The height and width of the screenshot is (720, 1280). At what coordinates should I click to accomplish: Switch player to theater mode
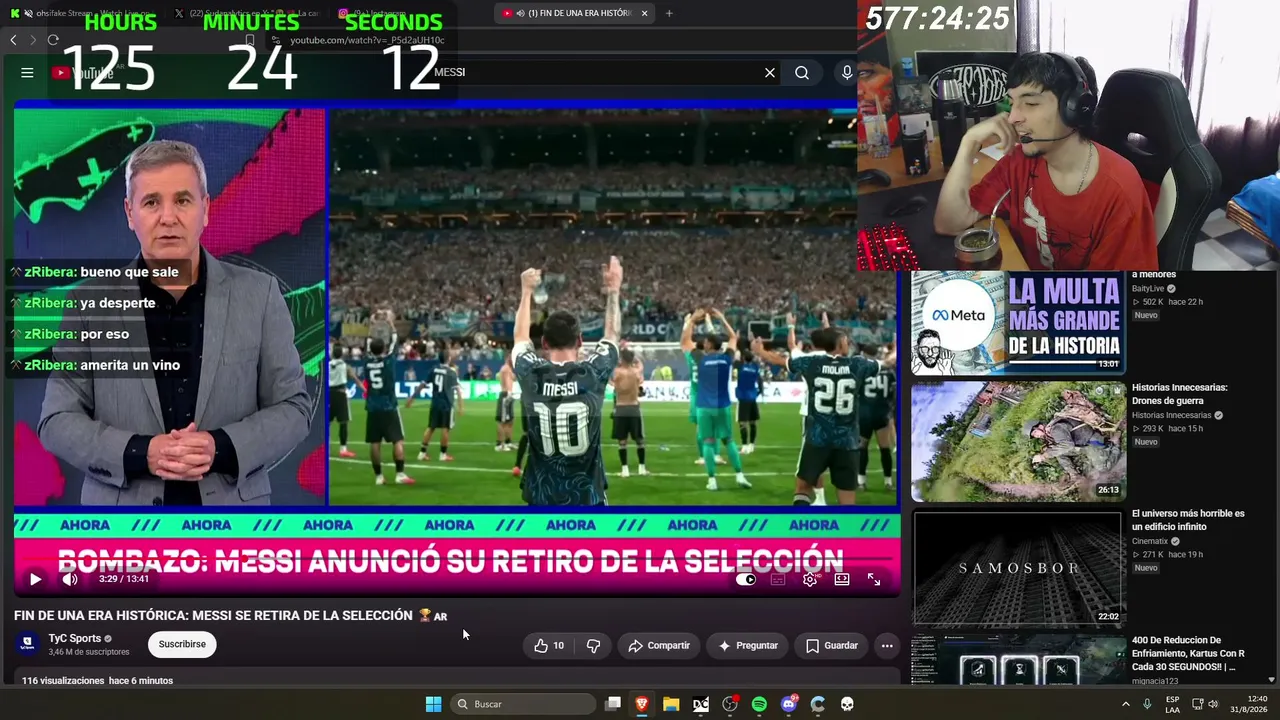pyautogui.click(x=842, y=579)
